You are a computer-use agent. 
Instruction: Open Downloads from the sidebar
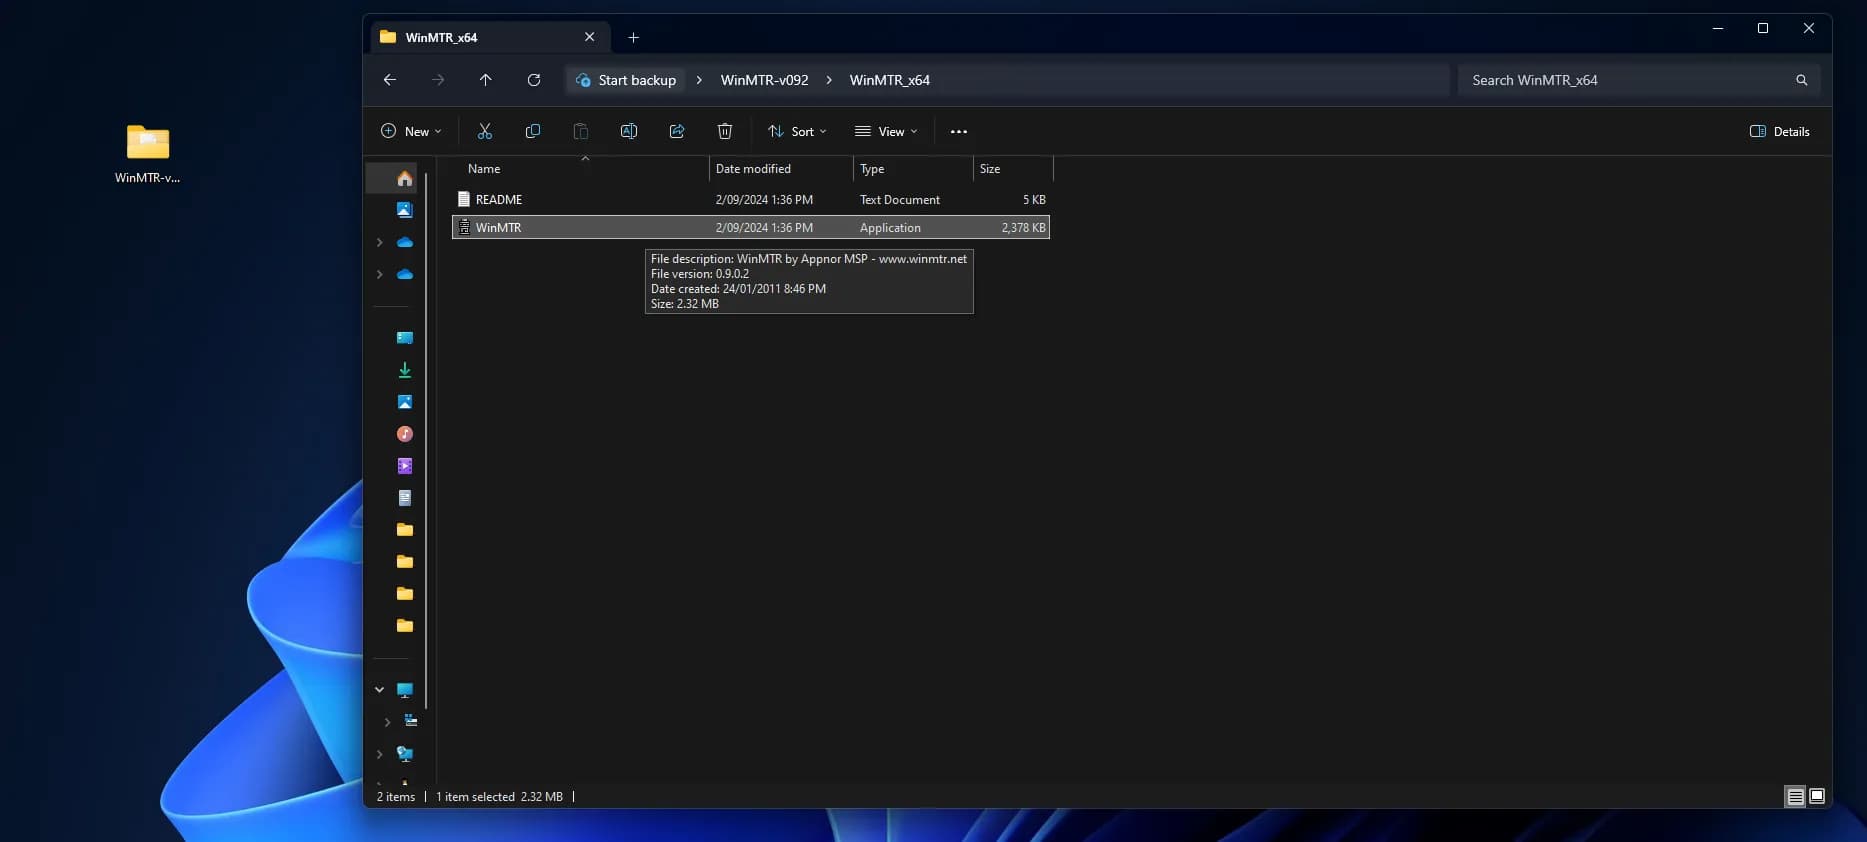(405, 370)
